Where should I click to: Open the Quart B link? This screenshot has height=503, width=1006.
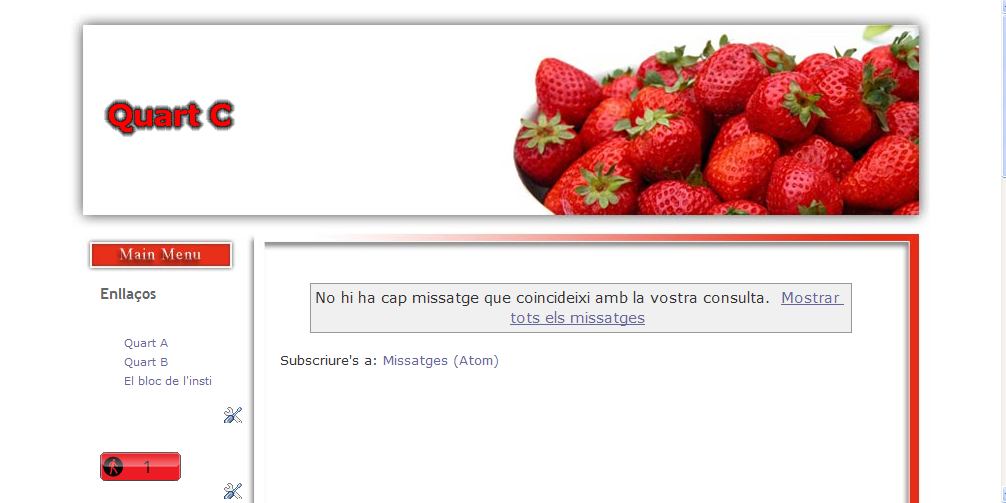146,362
